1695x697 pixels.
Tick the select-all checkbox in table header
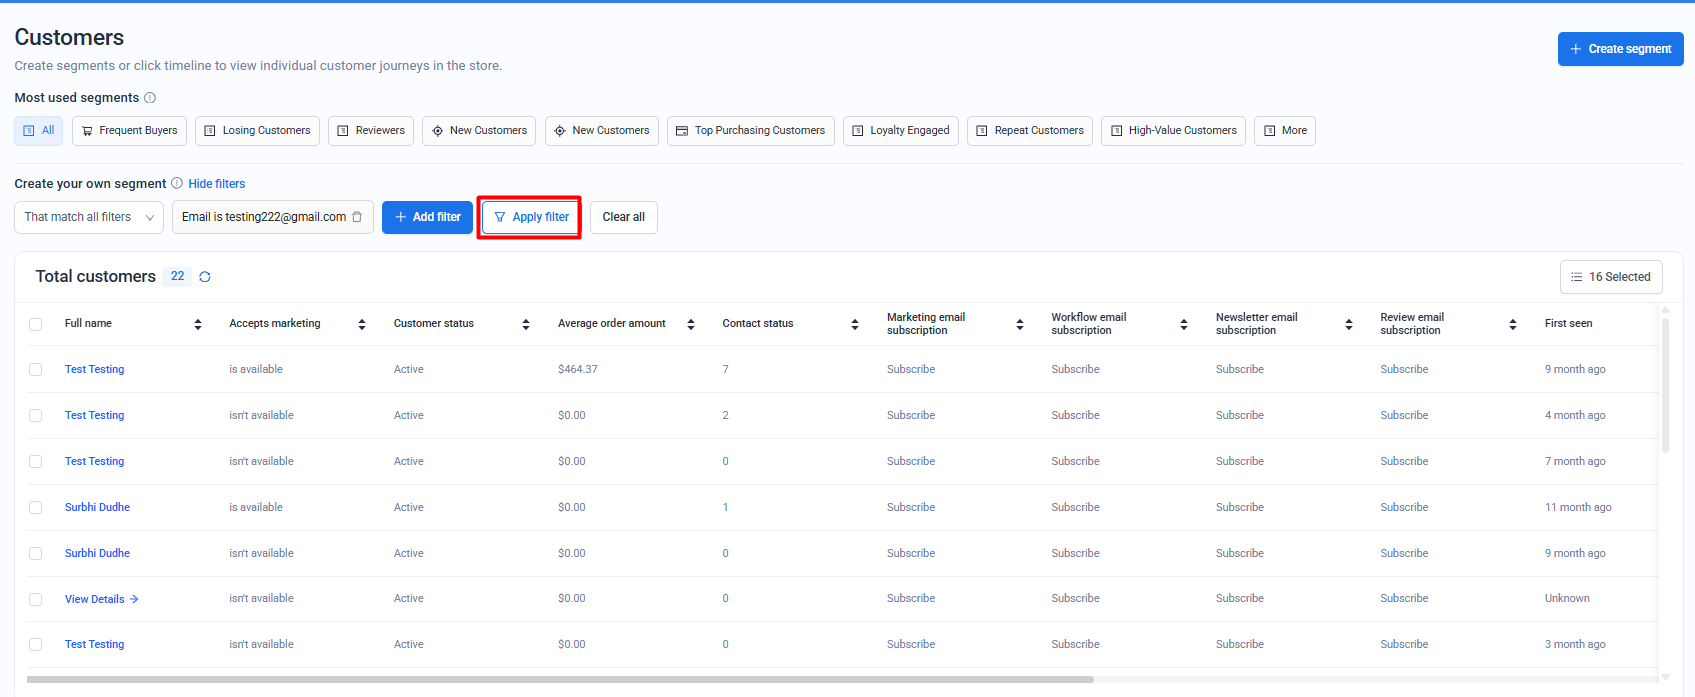tap(36, 324)
